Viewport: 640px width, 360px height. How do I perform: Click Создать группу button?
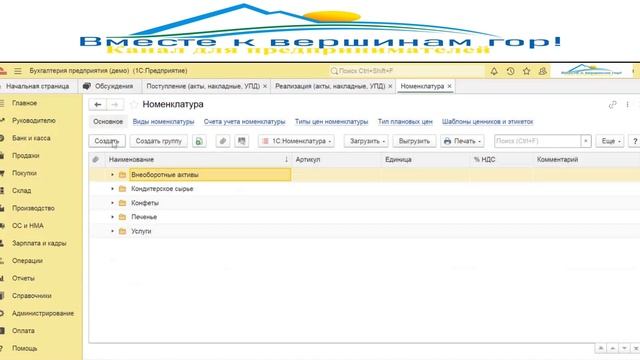point(158,141)
